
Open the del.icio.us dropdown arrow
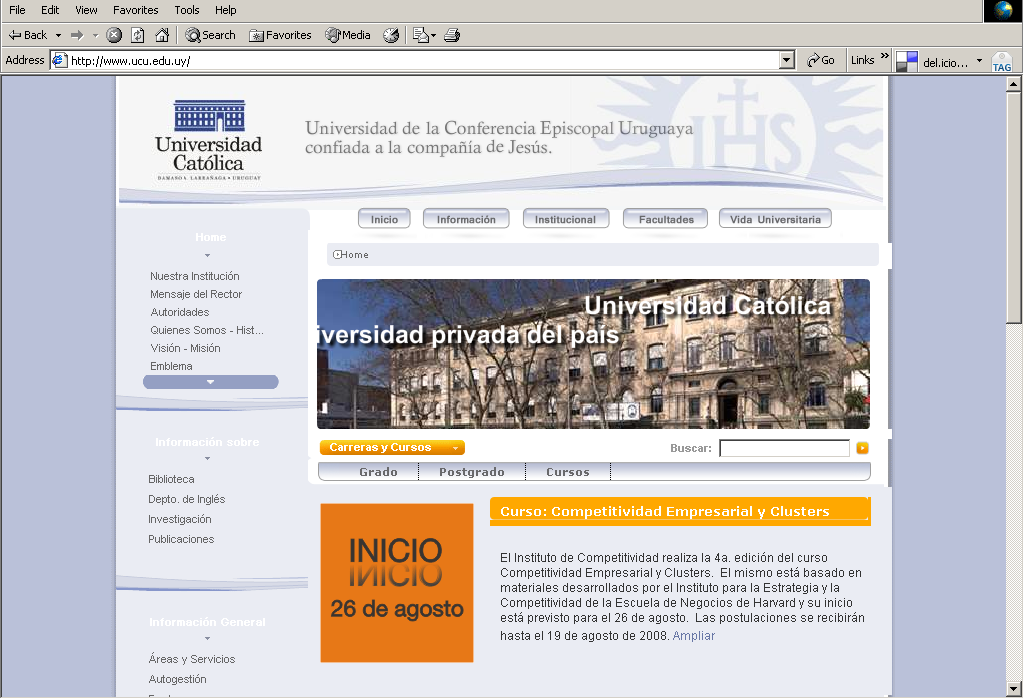[979, 61]
